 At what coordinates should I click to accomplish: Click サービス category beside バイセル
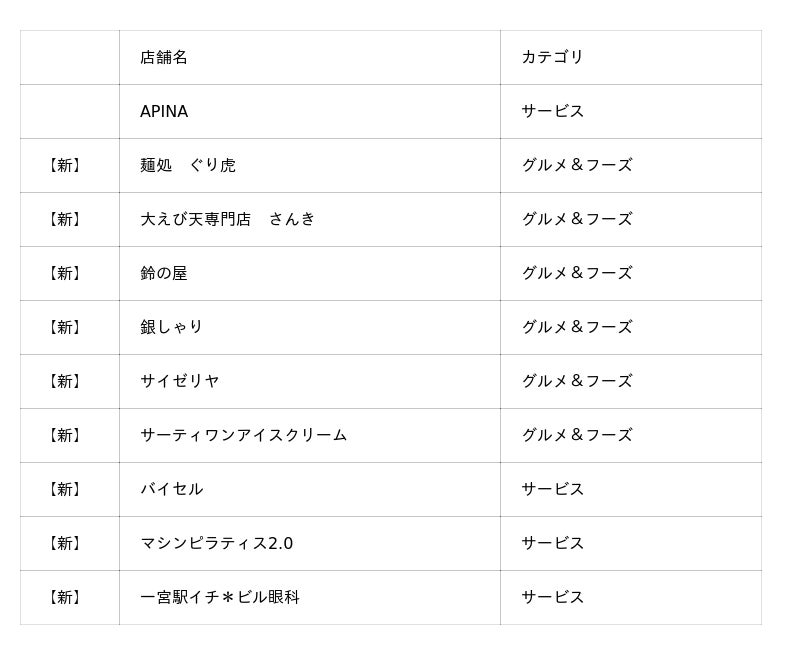coord(552,489)
